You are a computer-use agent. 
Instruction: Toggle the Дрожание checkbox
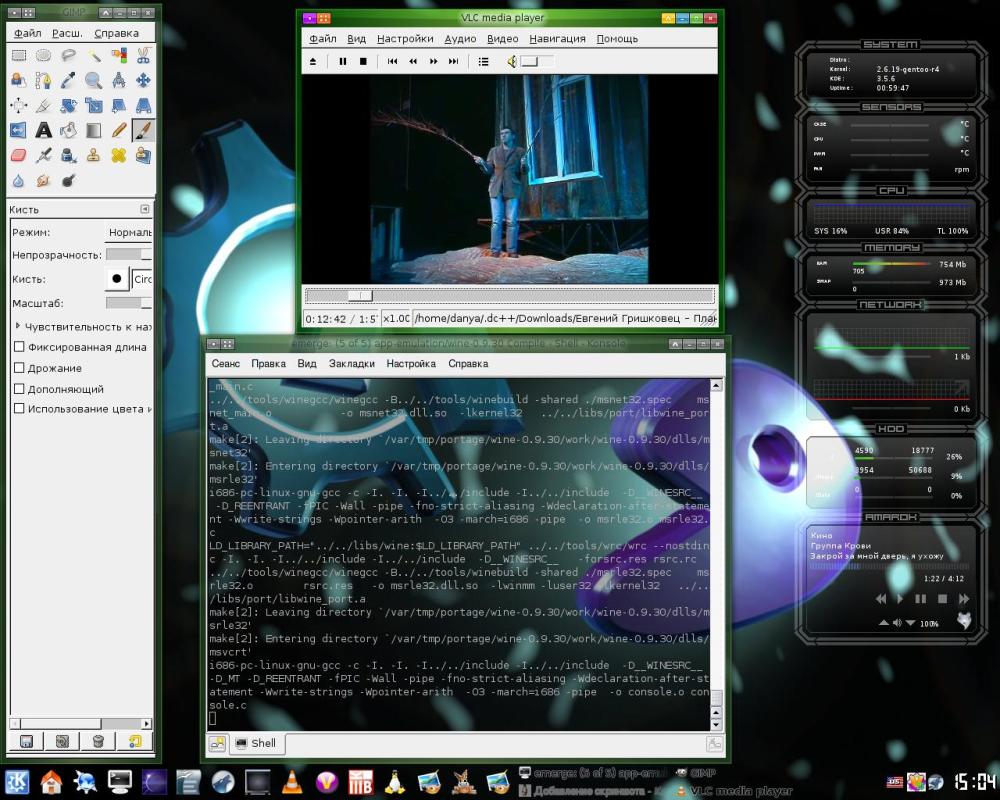19,368
